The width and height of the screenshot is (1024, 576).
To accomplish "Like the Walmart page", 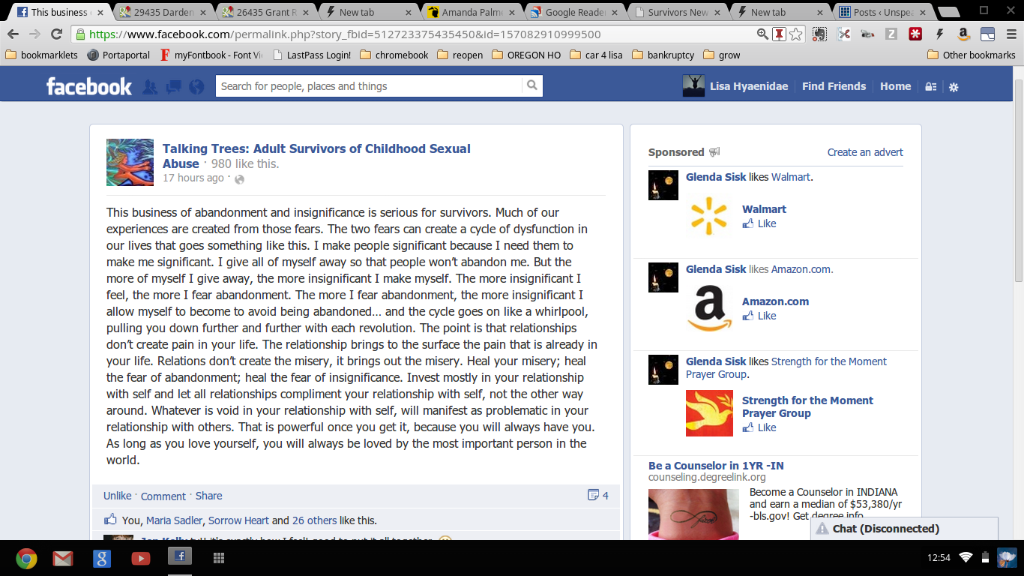I will (x=759, y=223).
